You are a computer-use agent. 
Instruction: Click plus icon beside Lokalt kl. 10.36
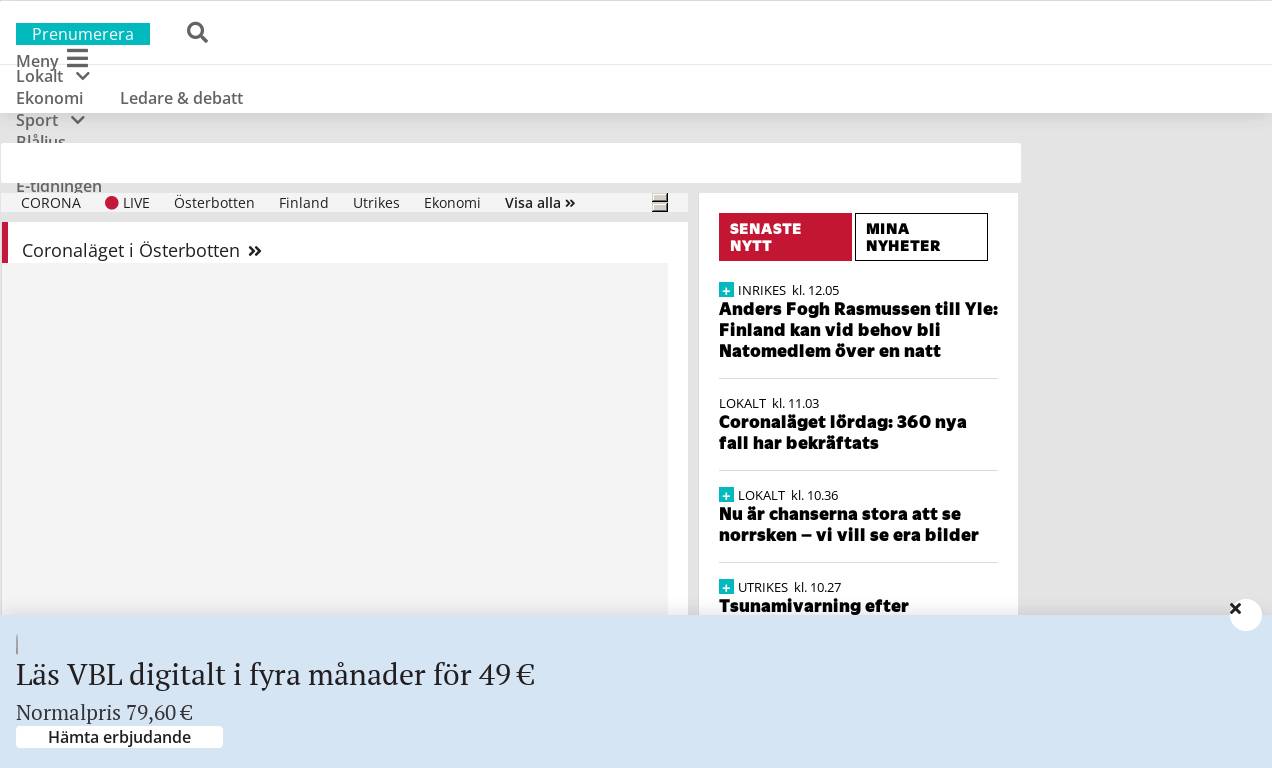coord(726,495)
